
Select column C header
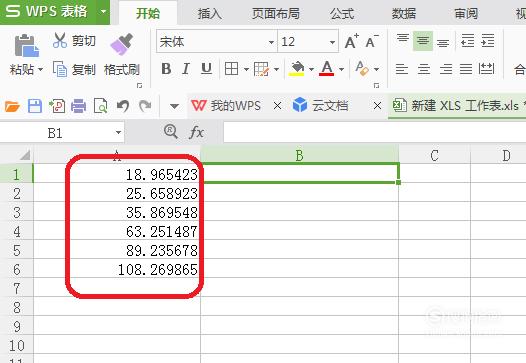pos(434,155)
